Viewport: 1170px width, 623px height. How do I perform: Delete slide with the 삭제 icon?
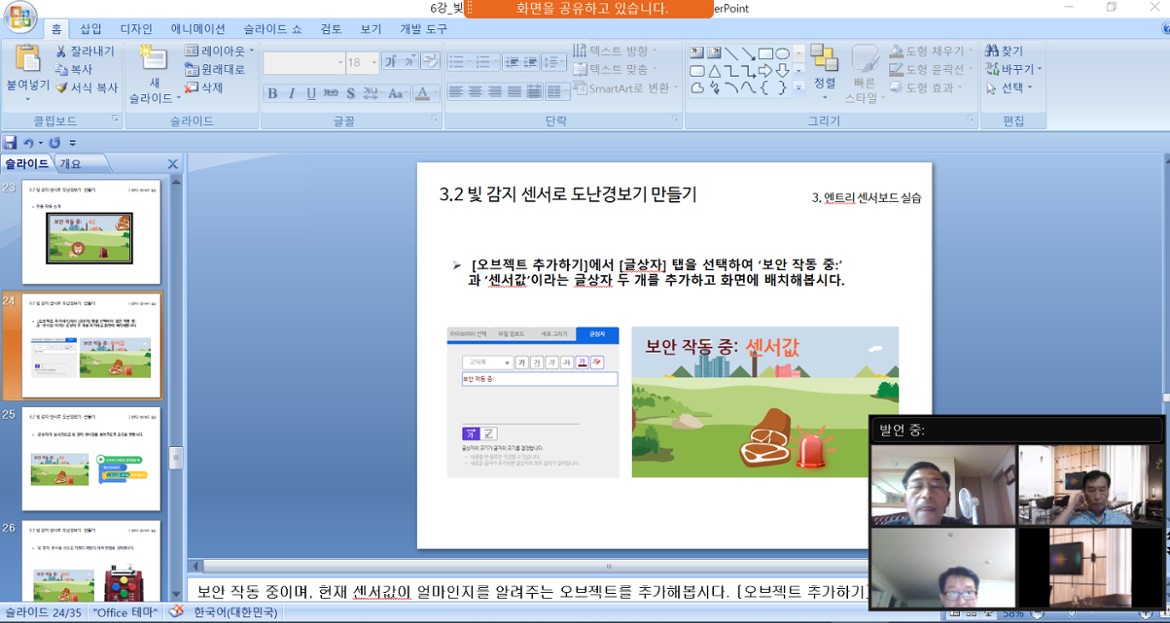(x=192, y=88)
